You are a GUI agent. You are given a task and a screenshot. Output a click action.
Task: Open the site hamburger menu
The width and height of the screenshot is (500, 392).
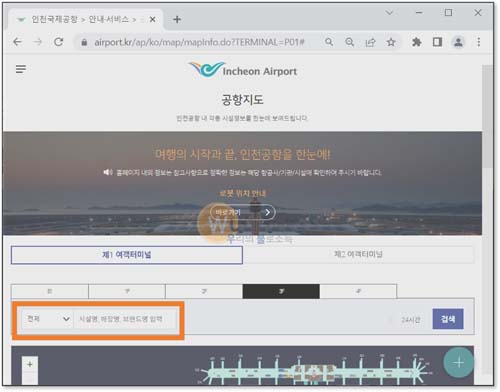21,69
